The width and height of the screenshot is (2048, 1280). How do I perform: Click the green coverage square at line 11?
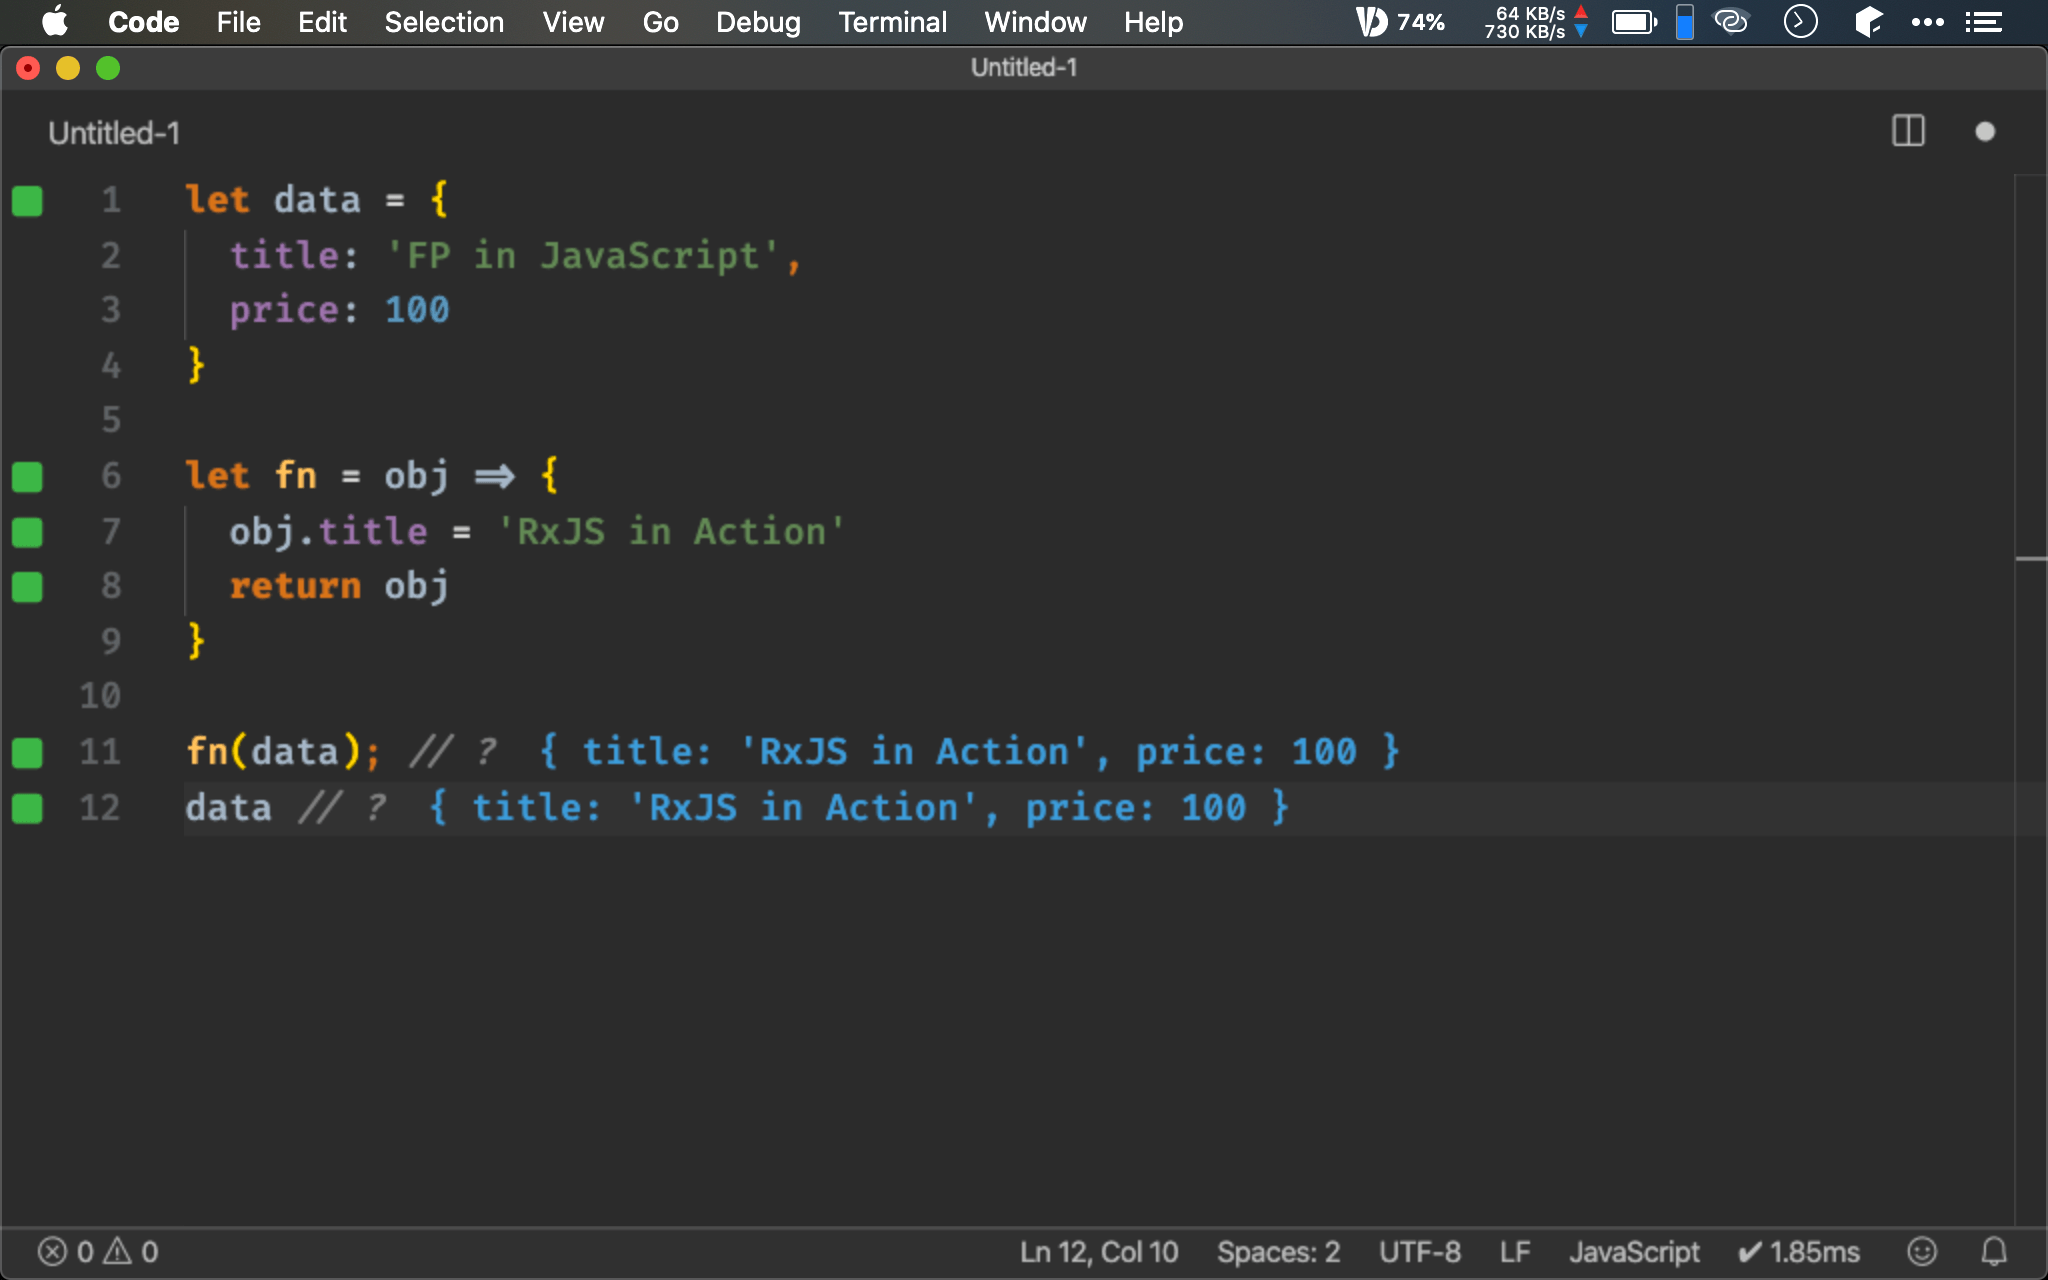[27, 752]
